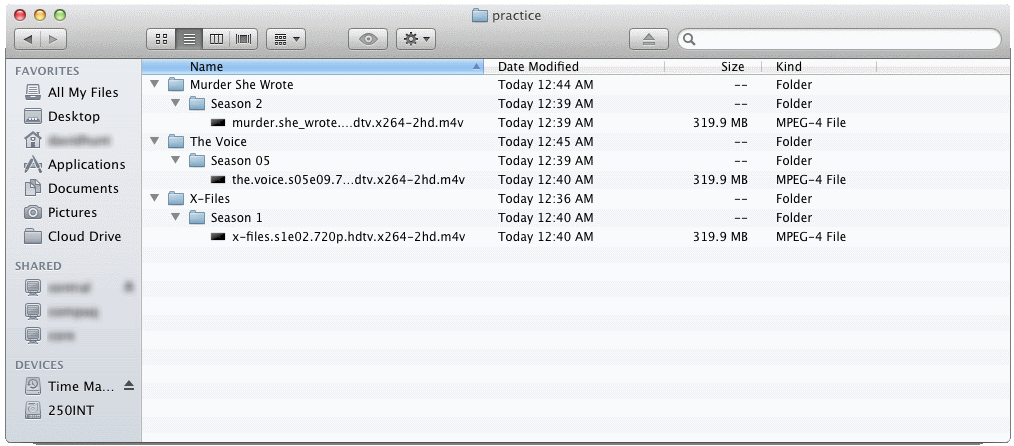The image size is (1014, 446).
Task: Collapse the Season 1 folder
Action: pyautogui.click(x=175, y=217)
